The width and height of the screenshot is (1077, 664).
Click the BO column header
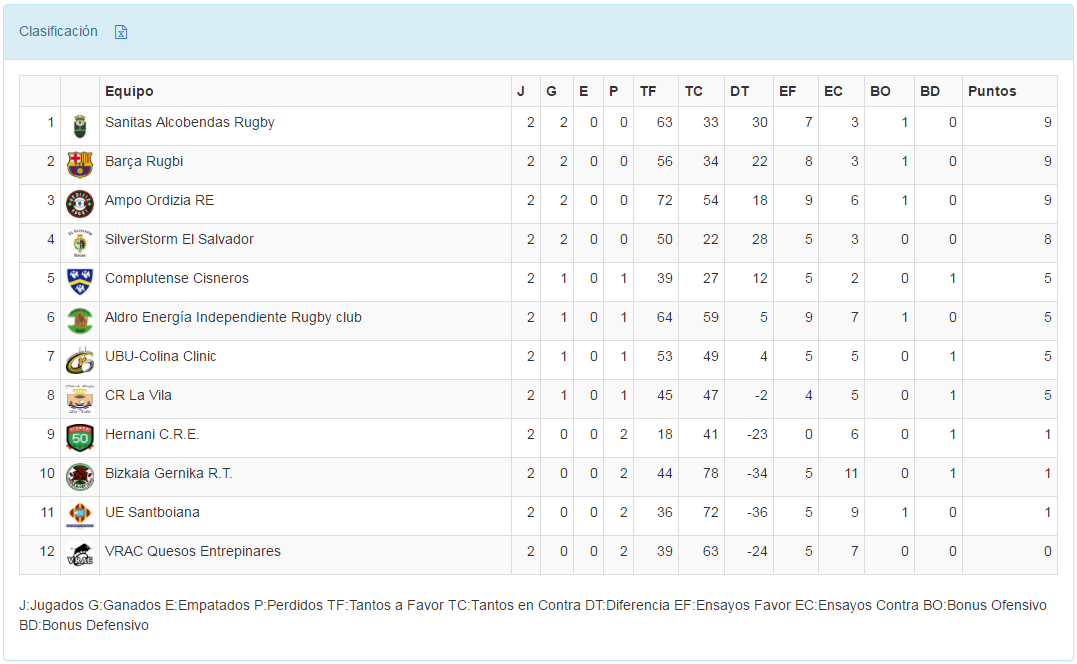pos(880,91)
